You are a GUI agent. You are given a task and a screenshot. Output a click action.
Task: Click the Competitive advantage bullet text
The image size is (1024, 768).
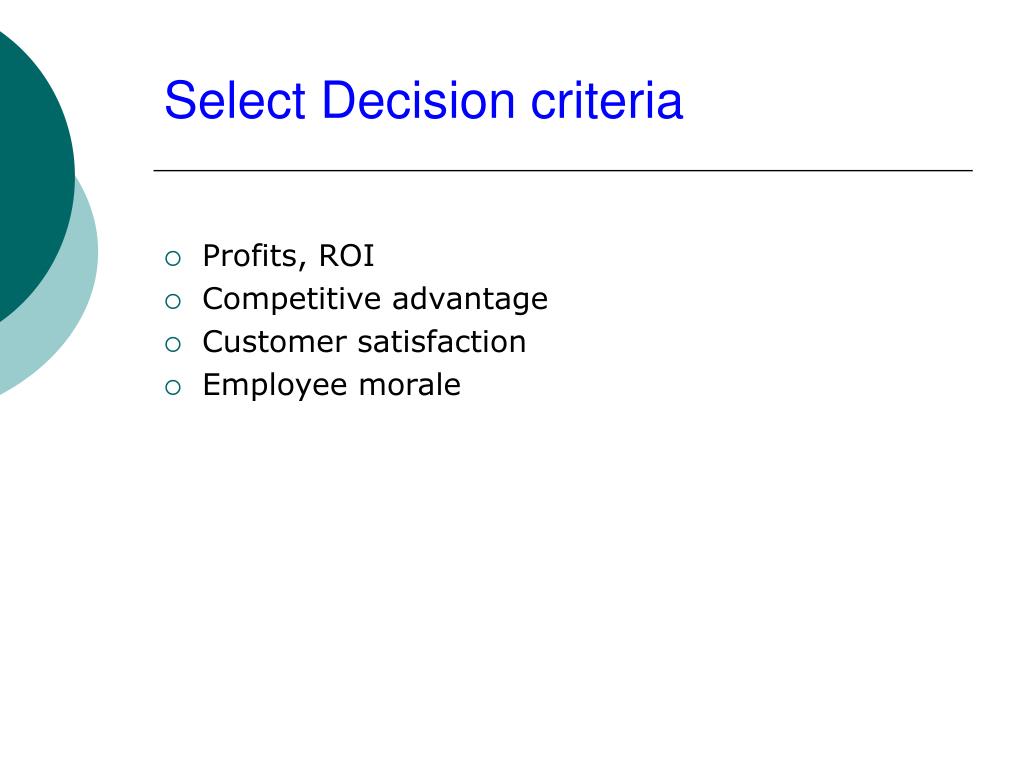(x=375, y=299)
